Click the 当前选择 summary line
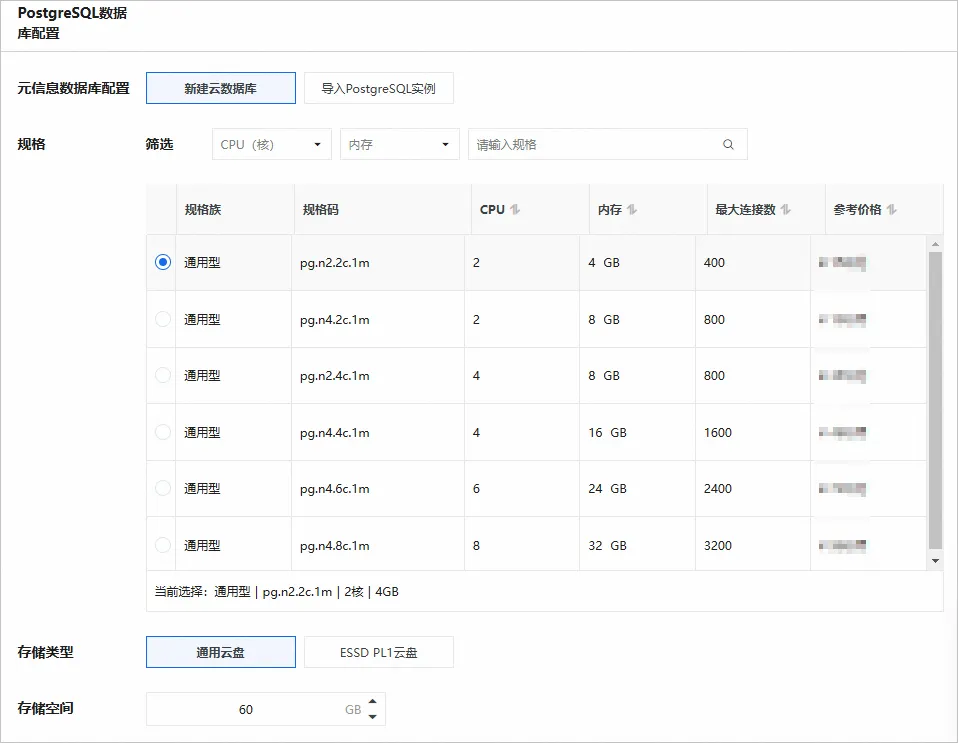Image resolution: width=958 pixels, height=743 pixels. tap(277, 591)
